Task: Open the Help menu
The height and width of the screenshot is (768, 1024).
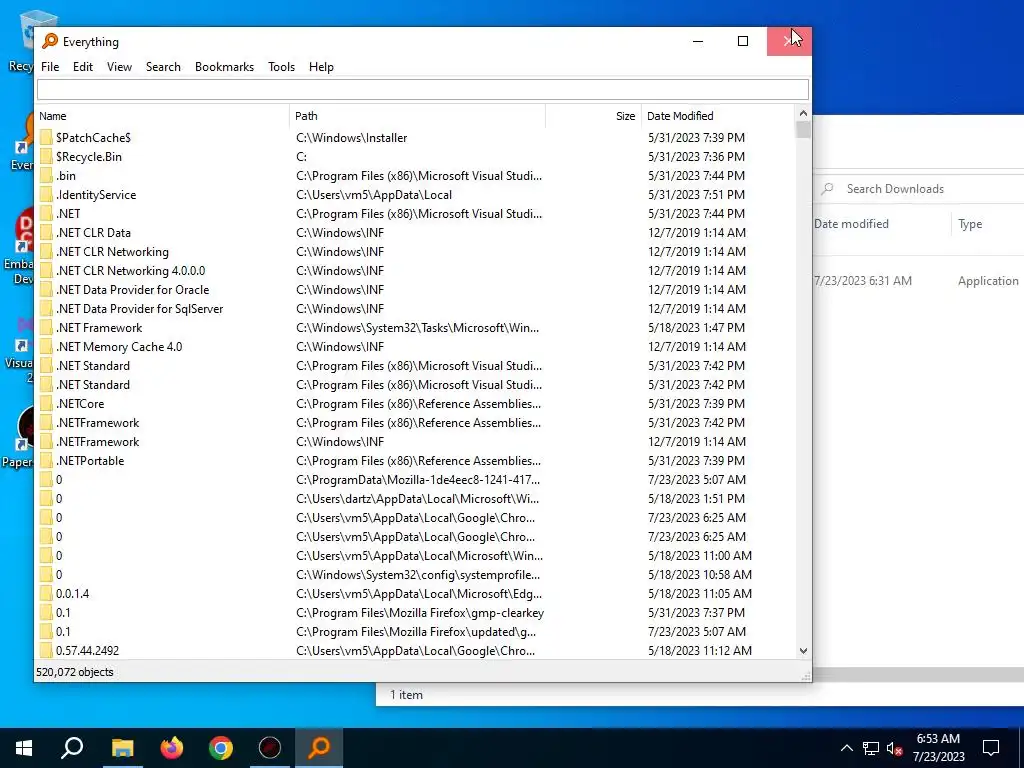Action: click(321, 67)
